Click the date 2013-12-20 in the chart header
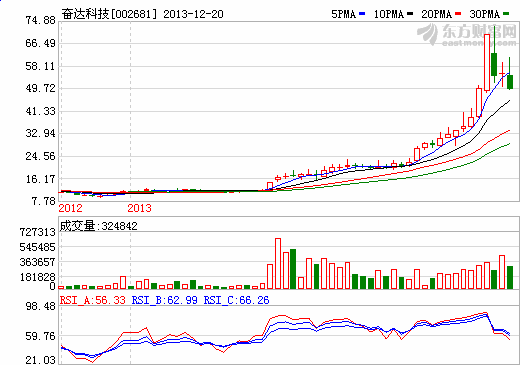This screenshot has height=365, width=520. (x=193, y=14)
